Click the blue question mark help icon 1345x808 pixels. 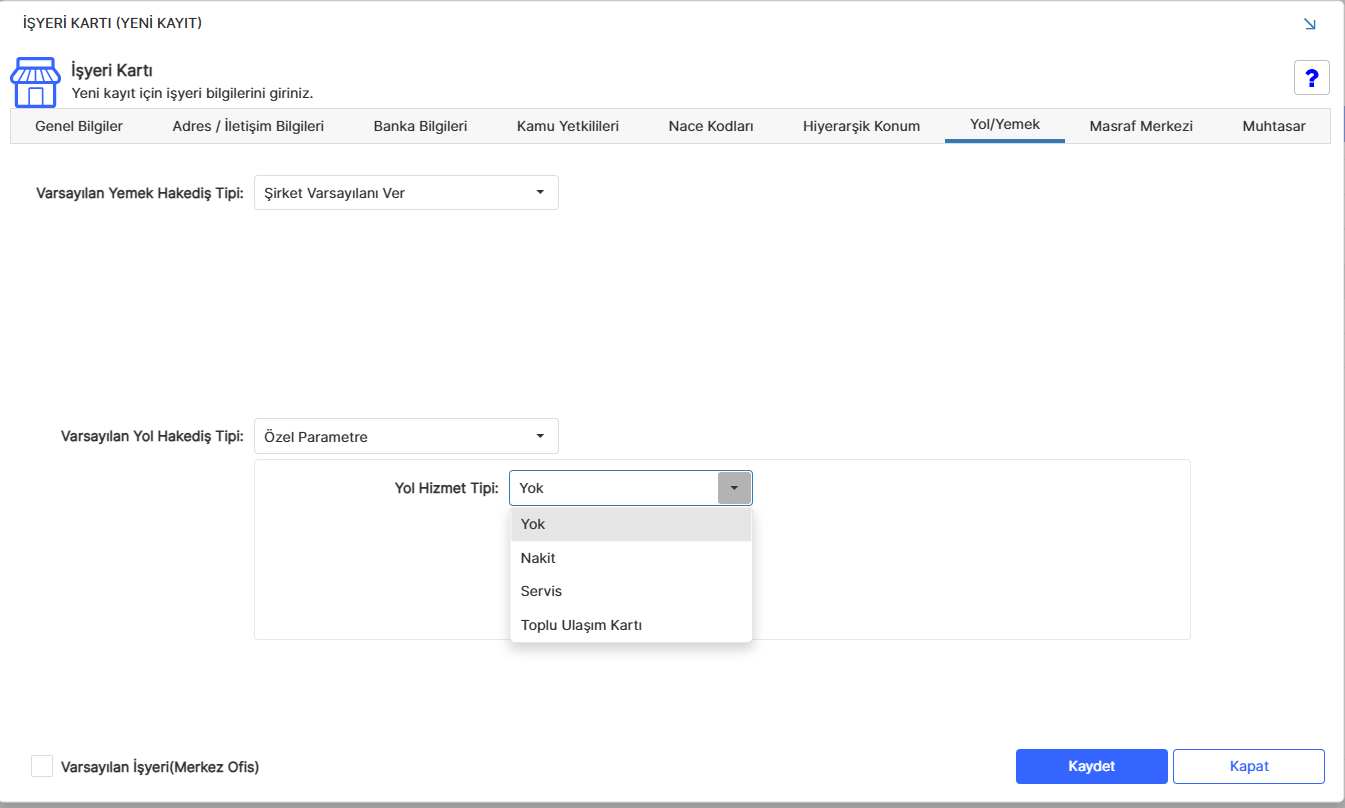click(x=1312, y=78)
